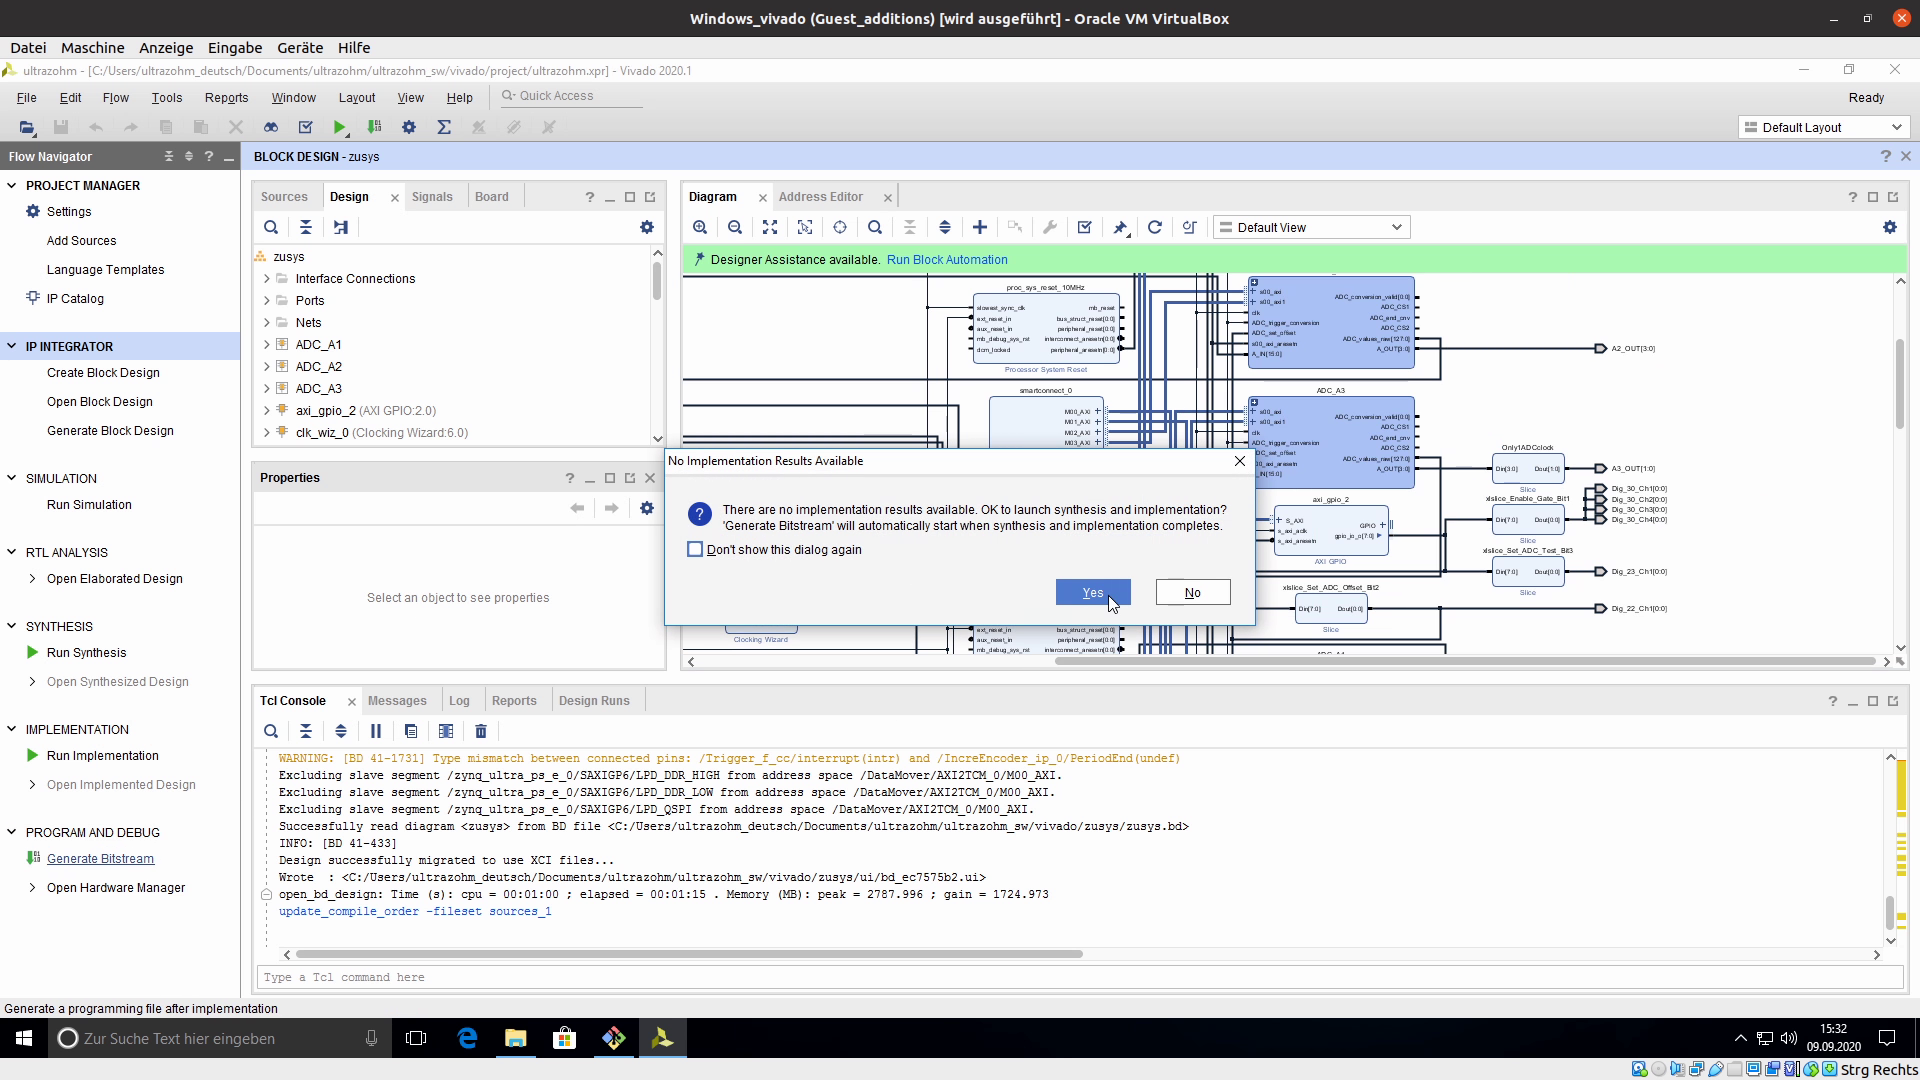Click the Run green play icon in main toolbar
This screenshot has height=1080, width=1920.
coord(340,127)
